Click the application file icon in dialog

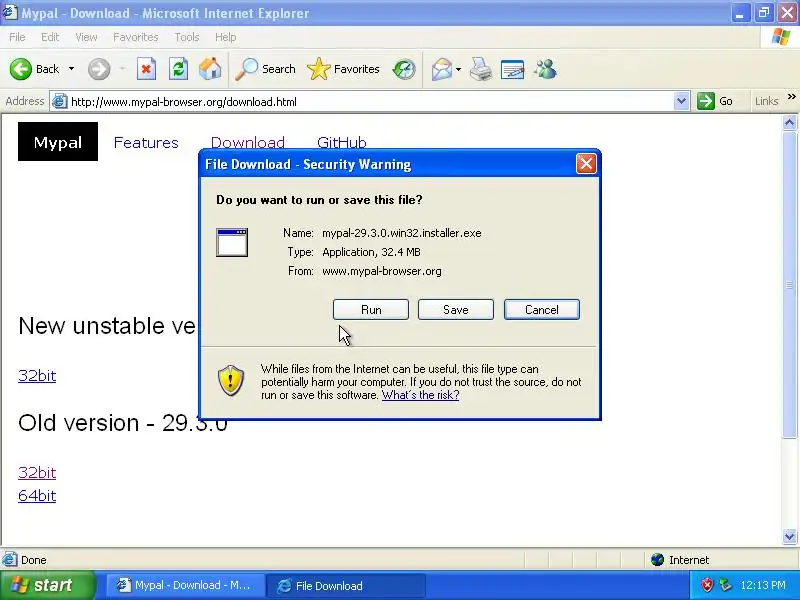(x=232, y=242)
